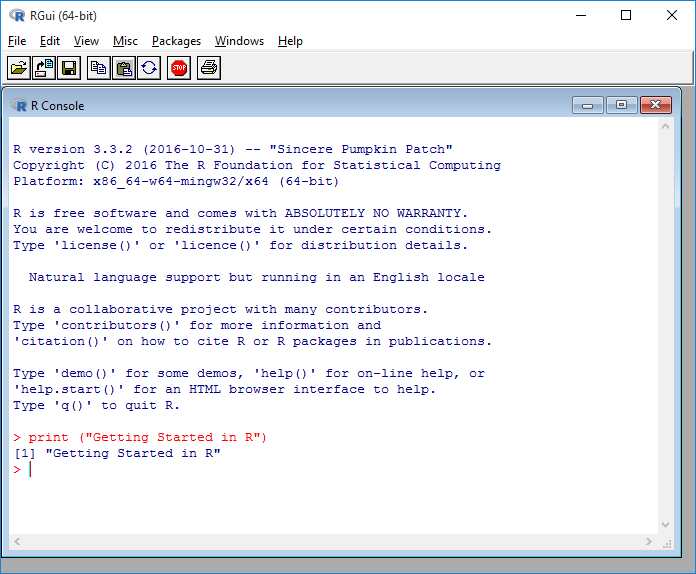
Task: Click the 'ABSOLUTELY NO WARRANTY' line
Action: [240, 213]
